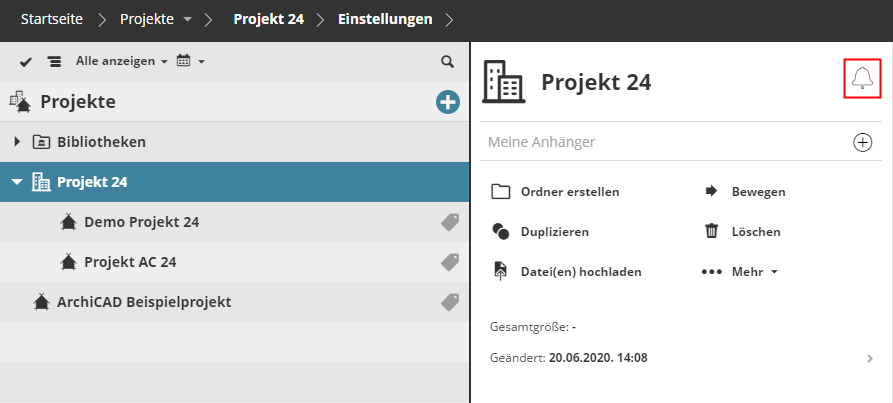The width and height of the screenshot is (893, 403).
Task: Open the calendar date filter dropdown
Action: [x=190, y=62]
